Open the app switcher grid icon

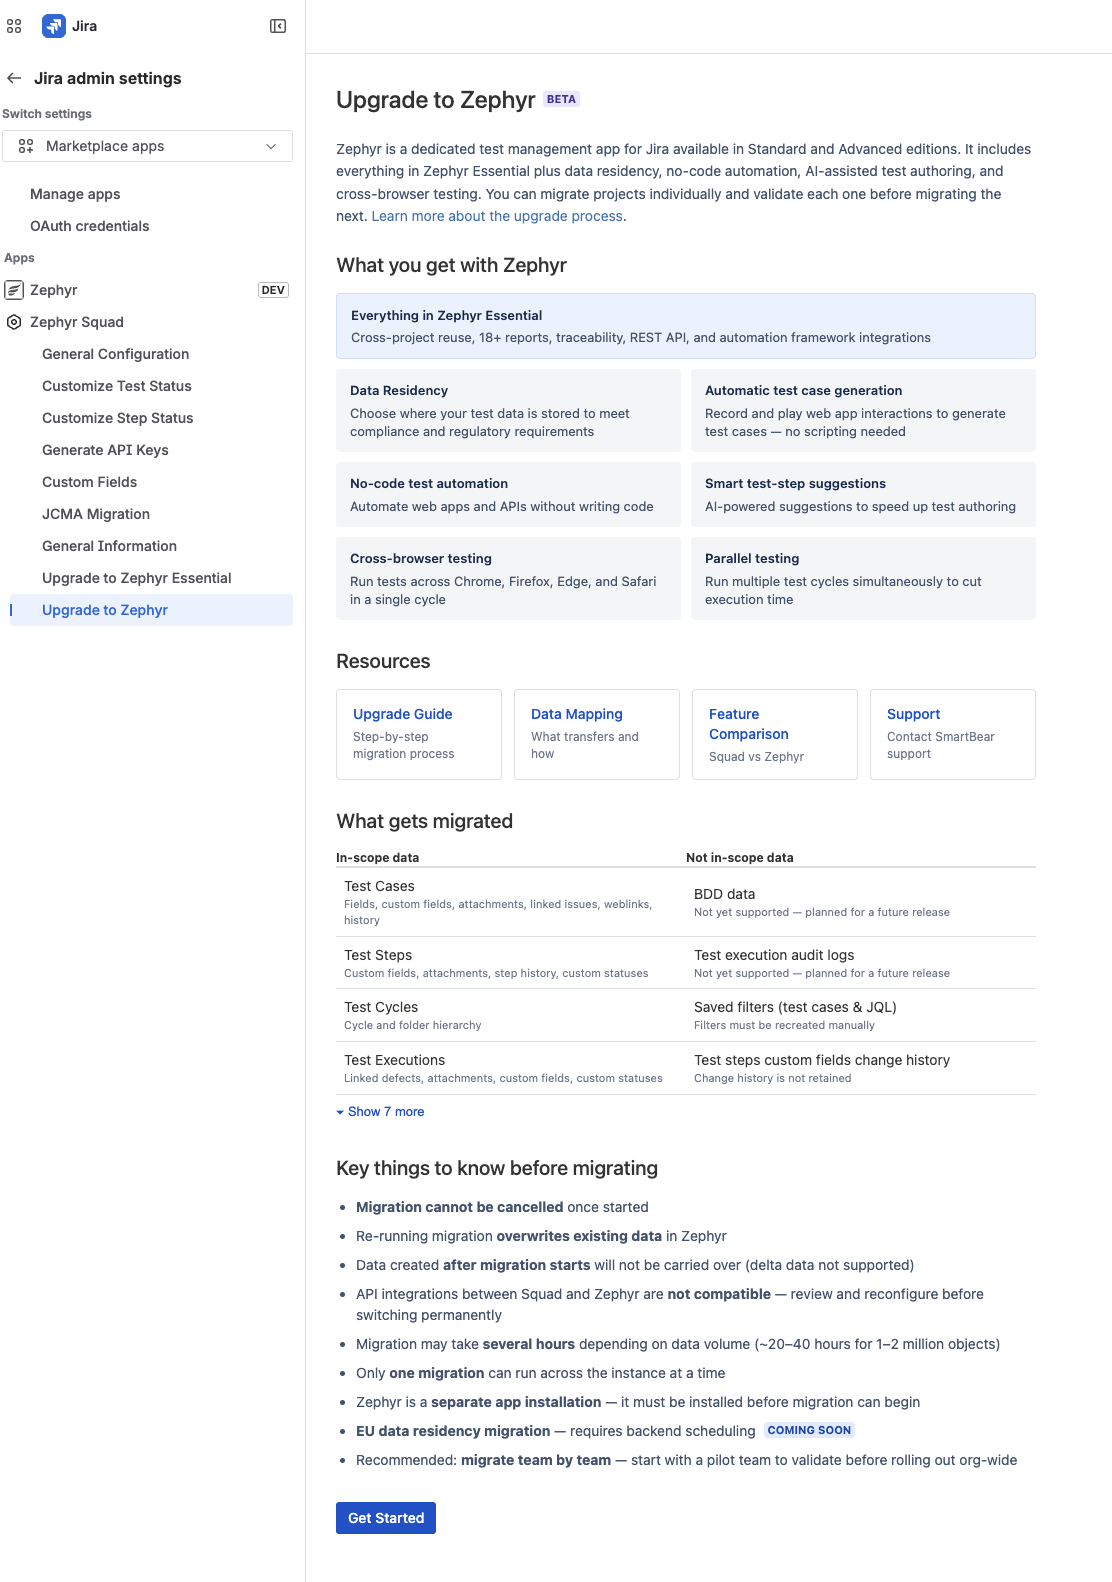tap(14, 26)
